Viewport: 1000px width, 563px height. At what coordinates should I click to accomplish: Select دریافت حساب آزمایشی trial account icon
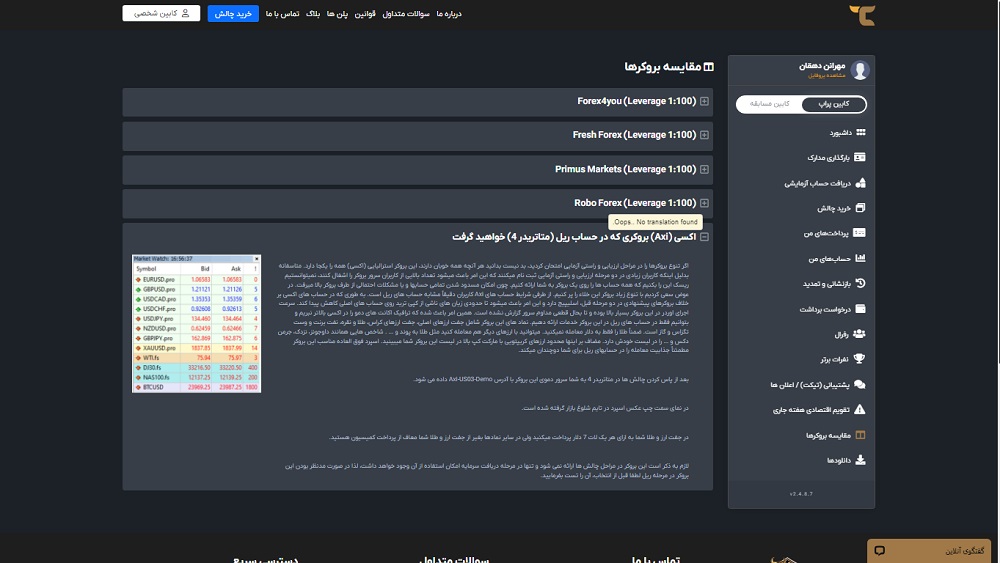click(x=860, y=183)
